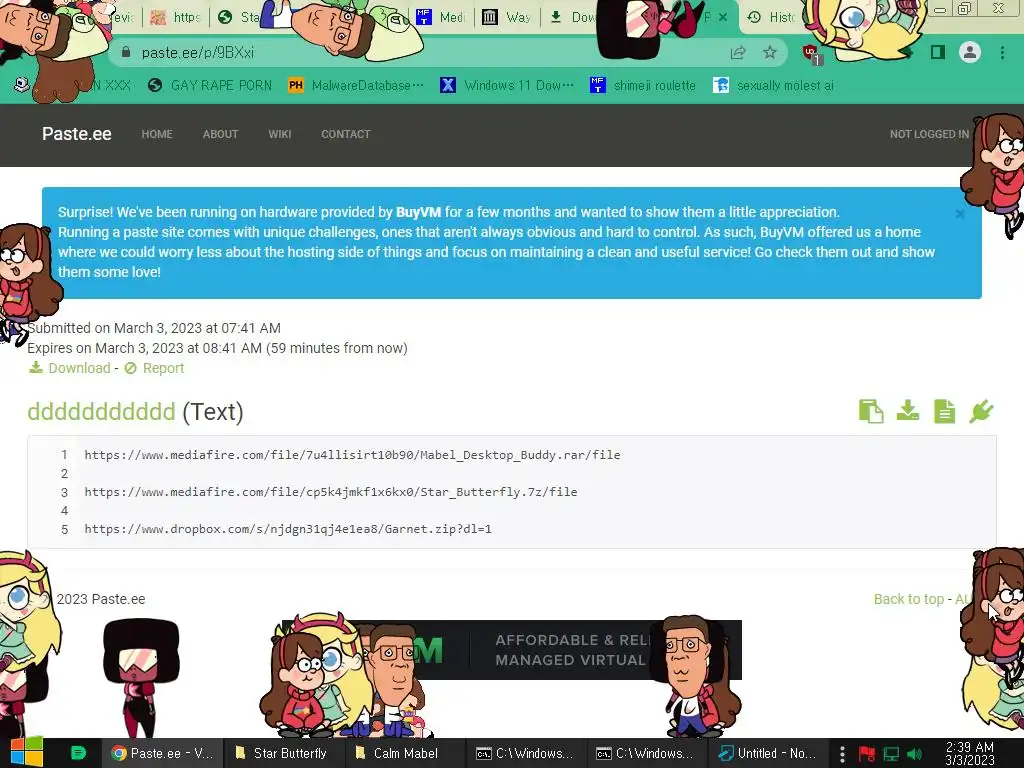Click the volume speaker tray icon
Viewport: 1024px width, 768px height.
914,754
